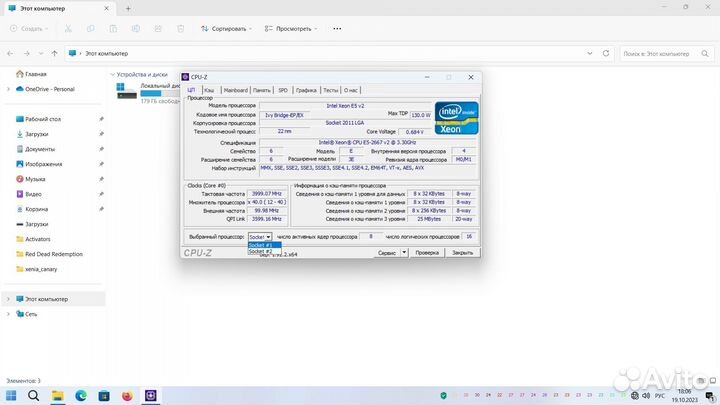The width and height of the screenshot is (720, 405).
Task: Expand the Сеть tree node
Action: coord(8,314)
